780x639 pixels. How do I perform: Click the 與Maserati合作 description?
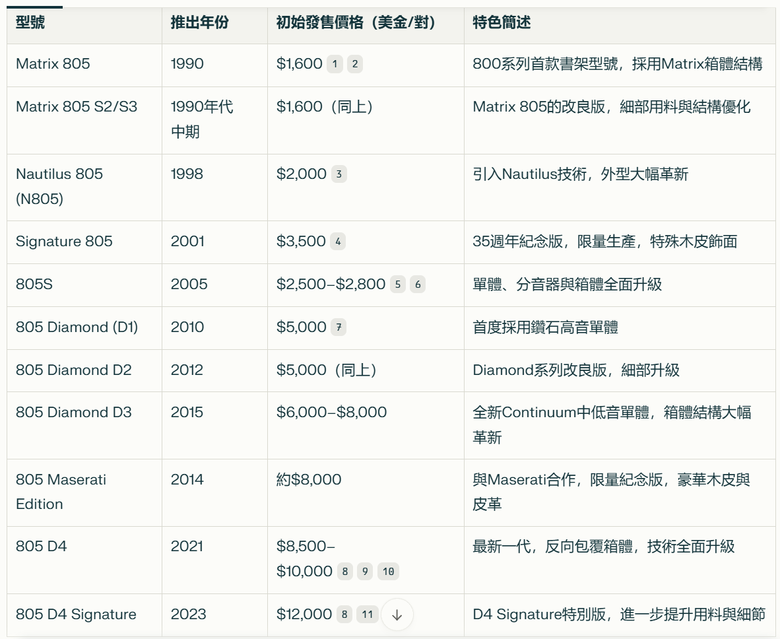(x=611, y=492)
